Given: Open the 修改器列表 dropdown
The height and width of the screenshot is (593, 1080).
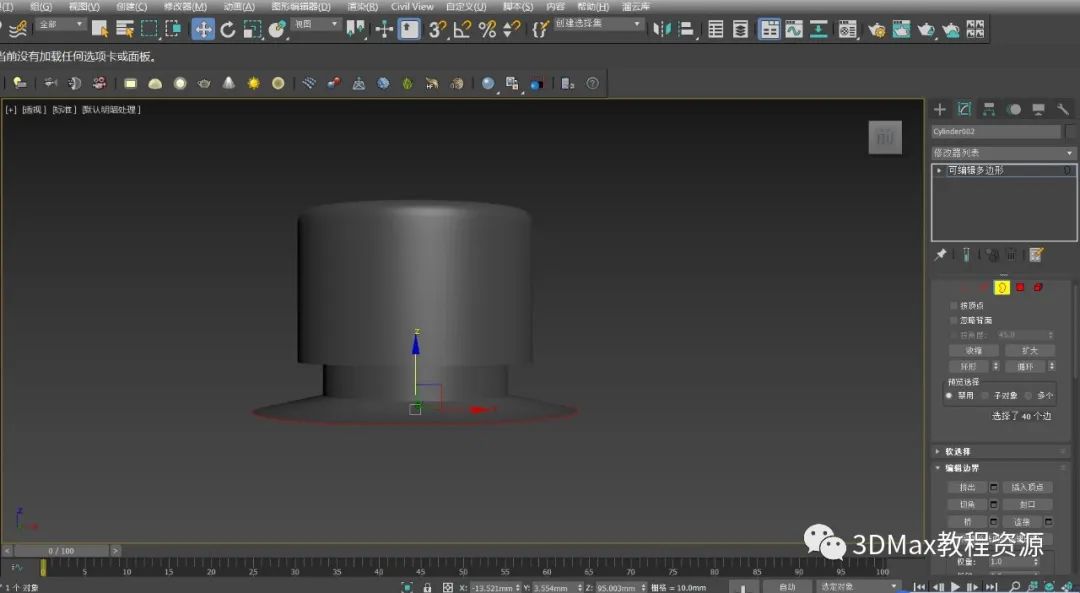Looking at the screenshot, I should [1002, 153].
